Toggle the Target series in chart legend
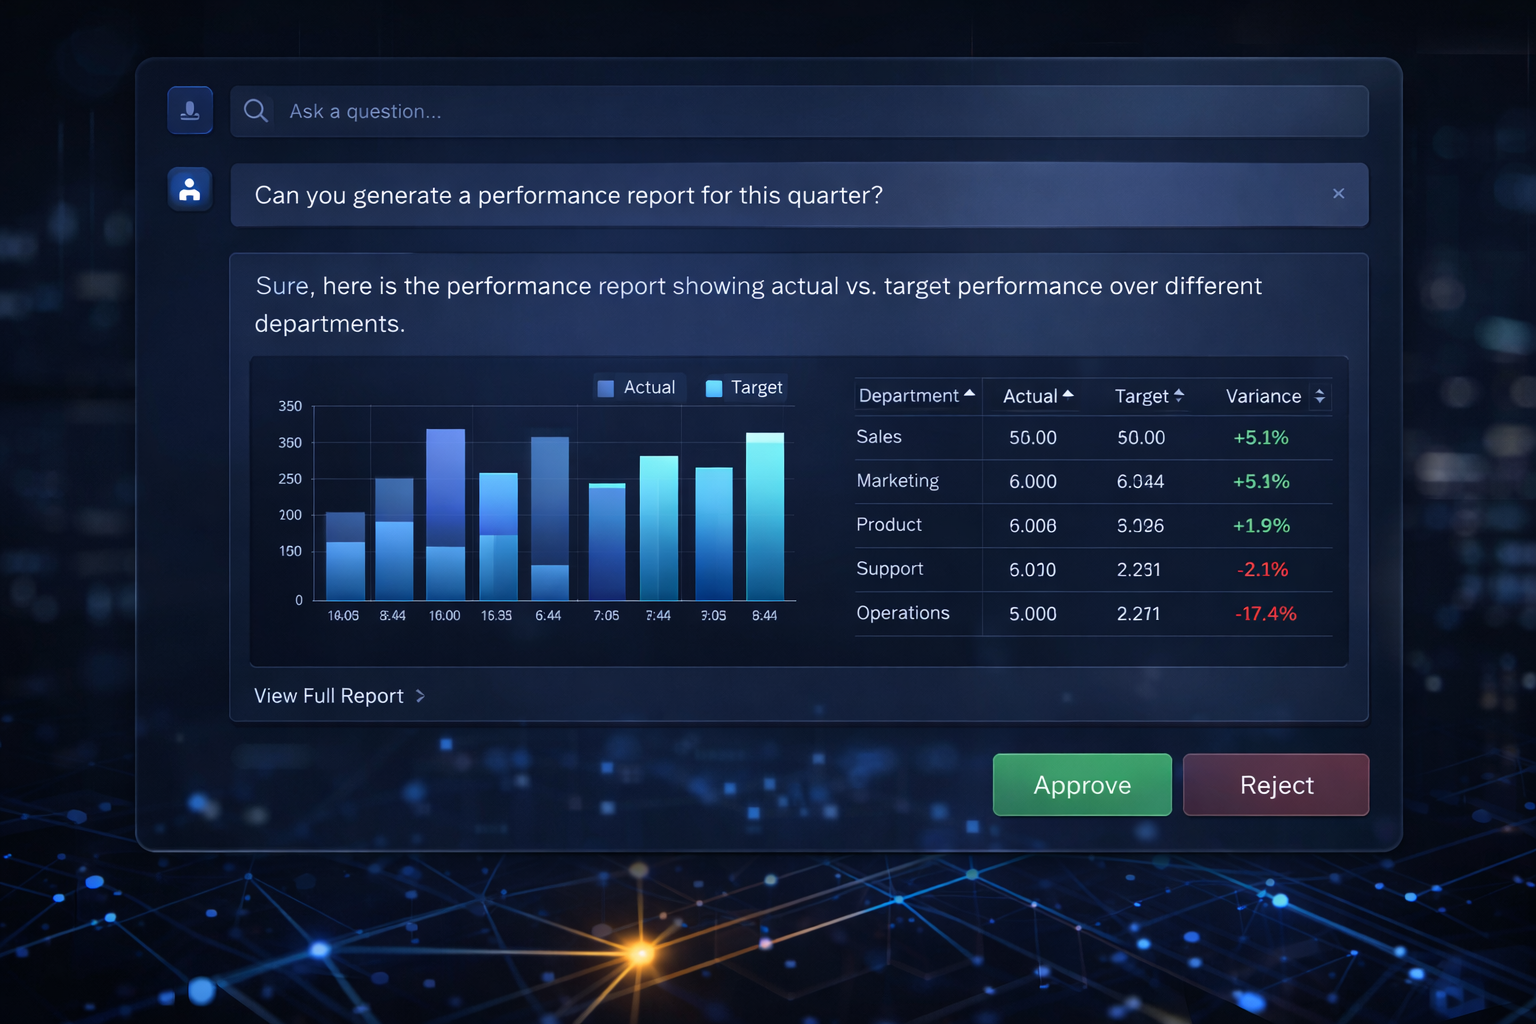The image size is (1536, 1024). click(744, 388)
